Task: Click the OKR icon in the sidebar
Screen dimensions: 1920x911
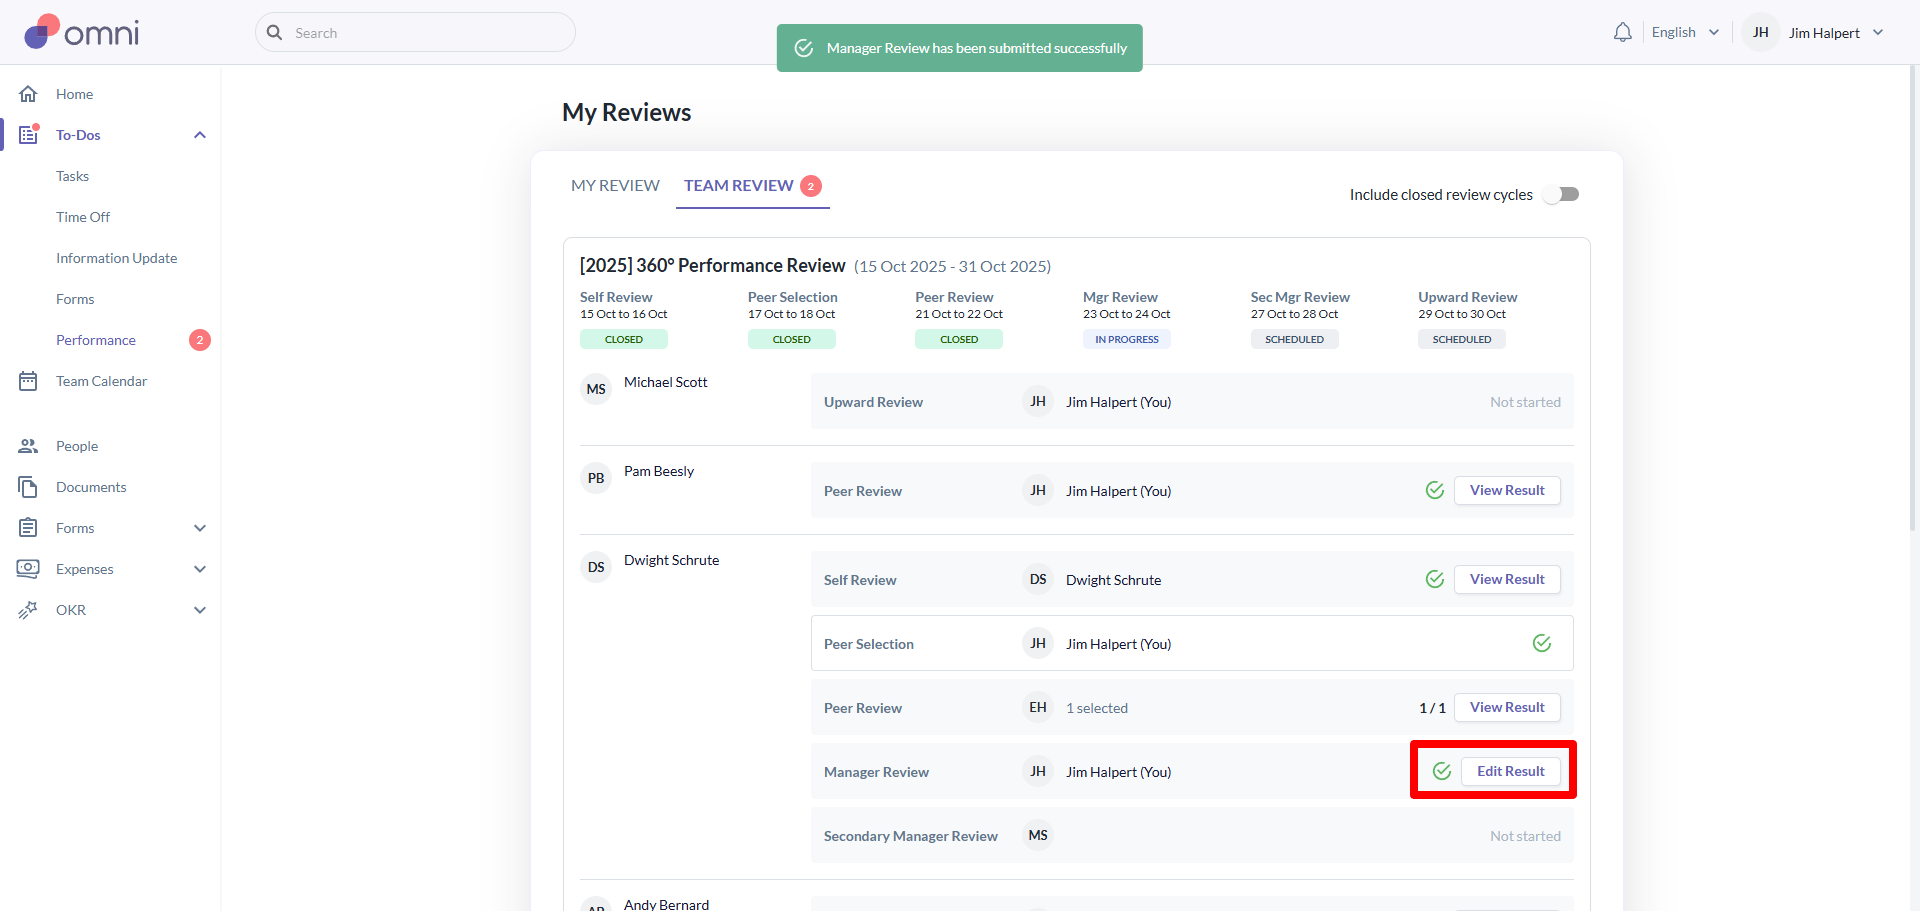Action: pyautogui.click(x=28, y=610)
